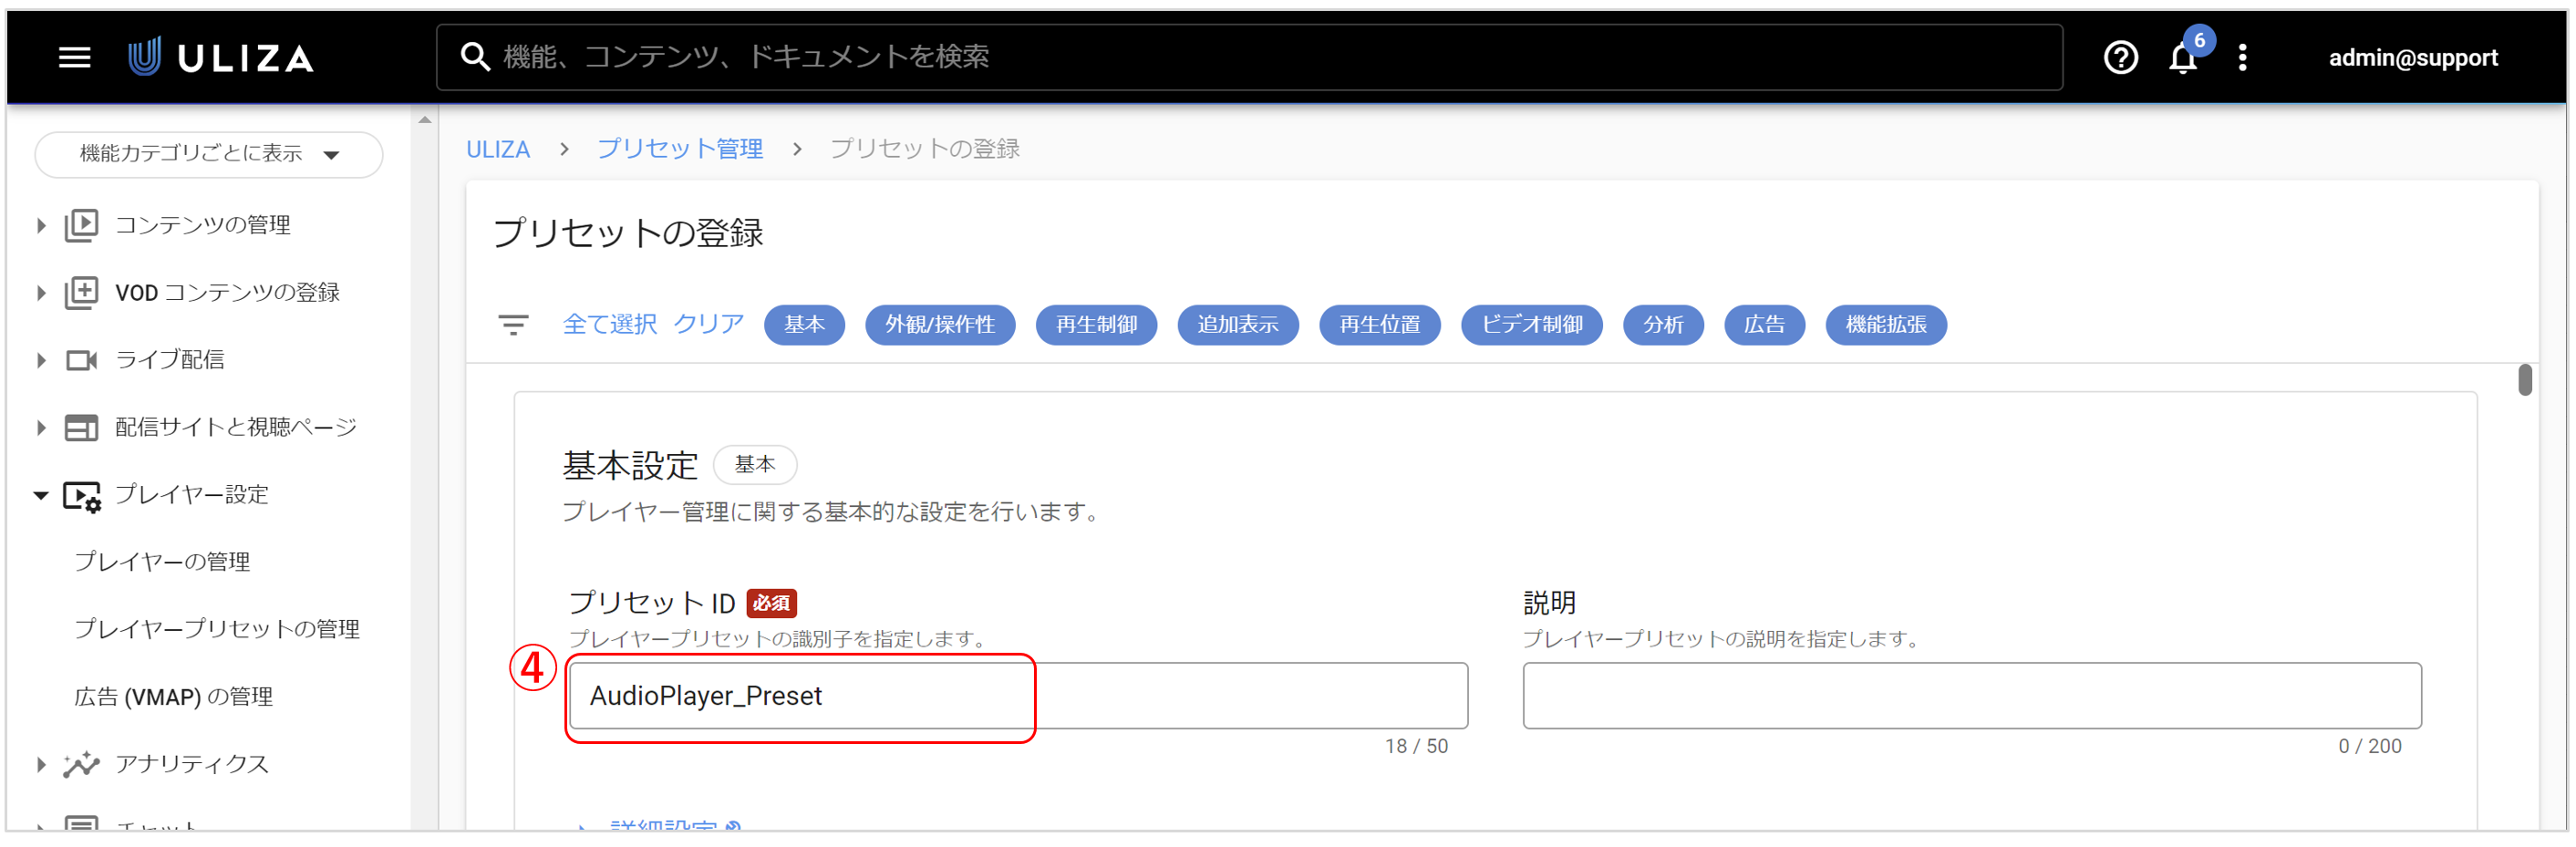Collapse the プレイヤー設定 node
The image size is (2576, 847).
tap(41, 495)
